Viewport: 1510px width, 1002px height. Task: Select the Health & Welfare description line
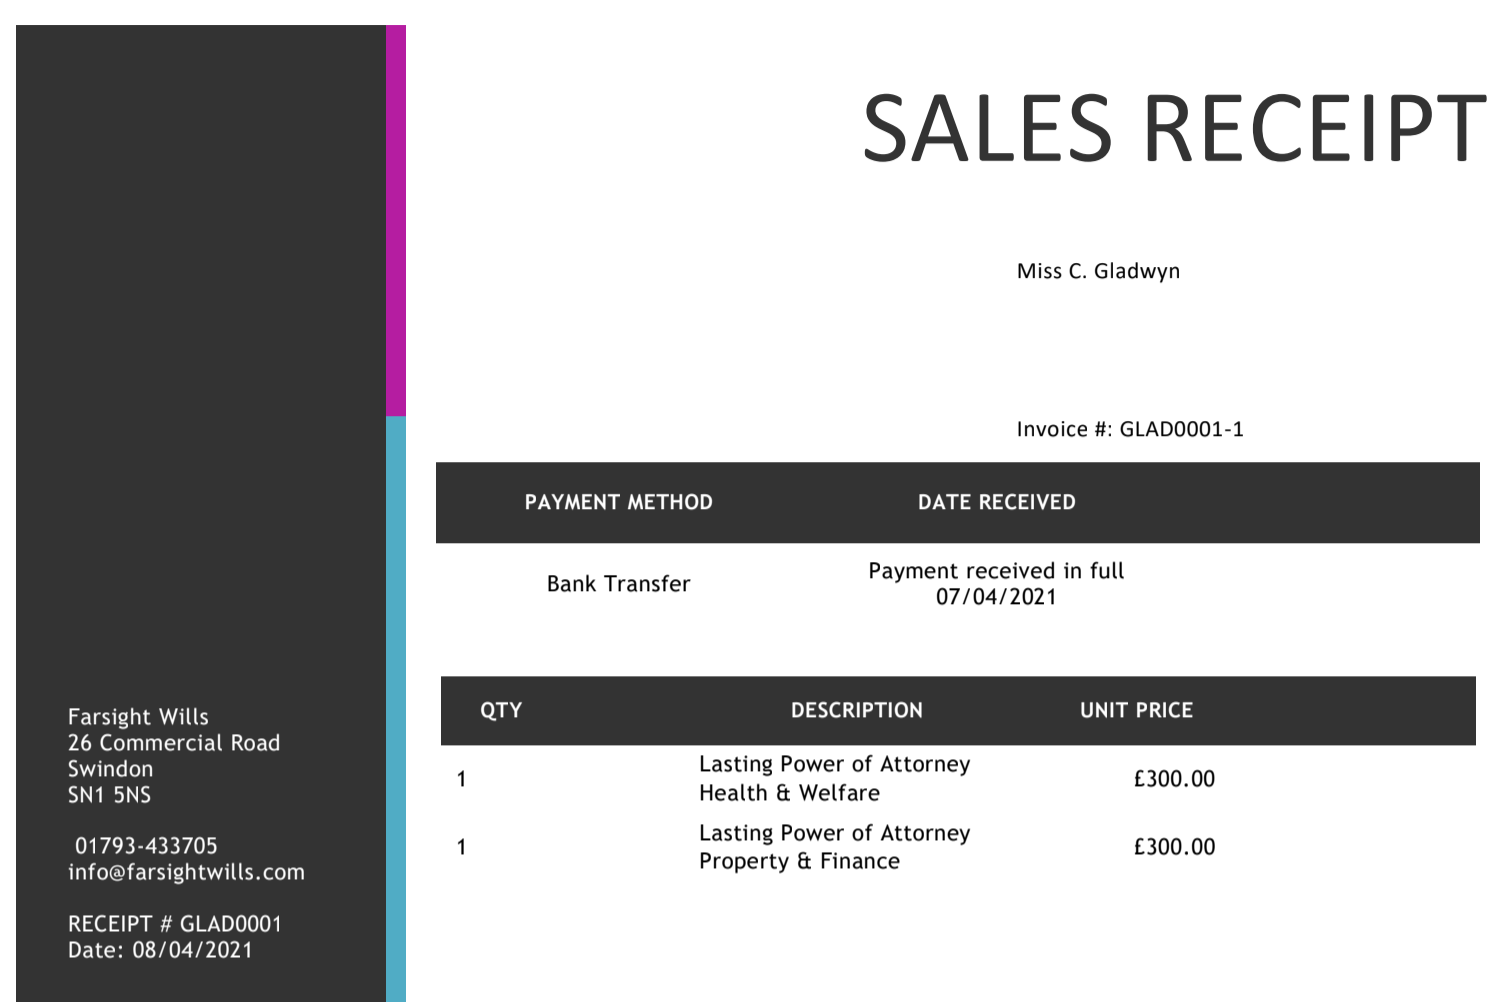[789, 793]
